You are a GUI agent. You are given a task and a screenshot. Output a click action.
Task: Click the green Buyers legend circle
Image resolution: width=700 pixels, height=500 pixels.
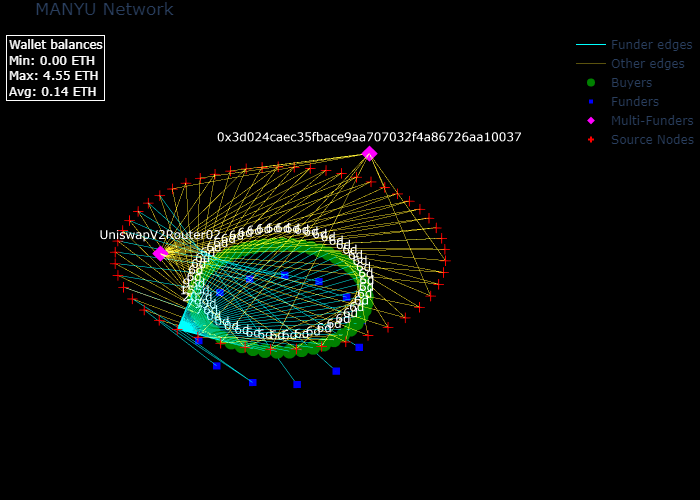[x=591, y=83]
